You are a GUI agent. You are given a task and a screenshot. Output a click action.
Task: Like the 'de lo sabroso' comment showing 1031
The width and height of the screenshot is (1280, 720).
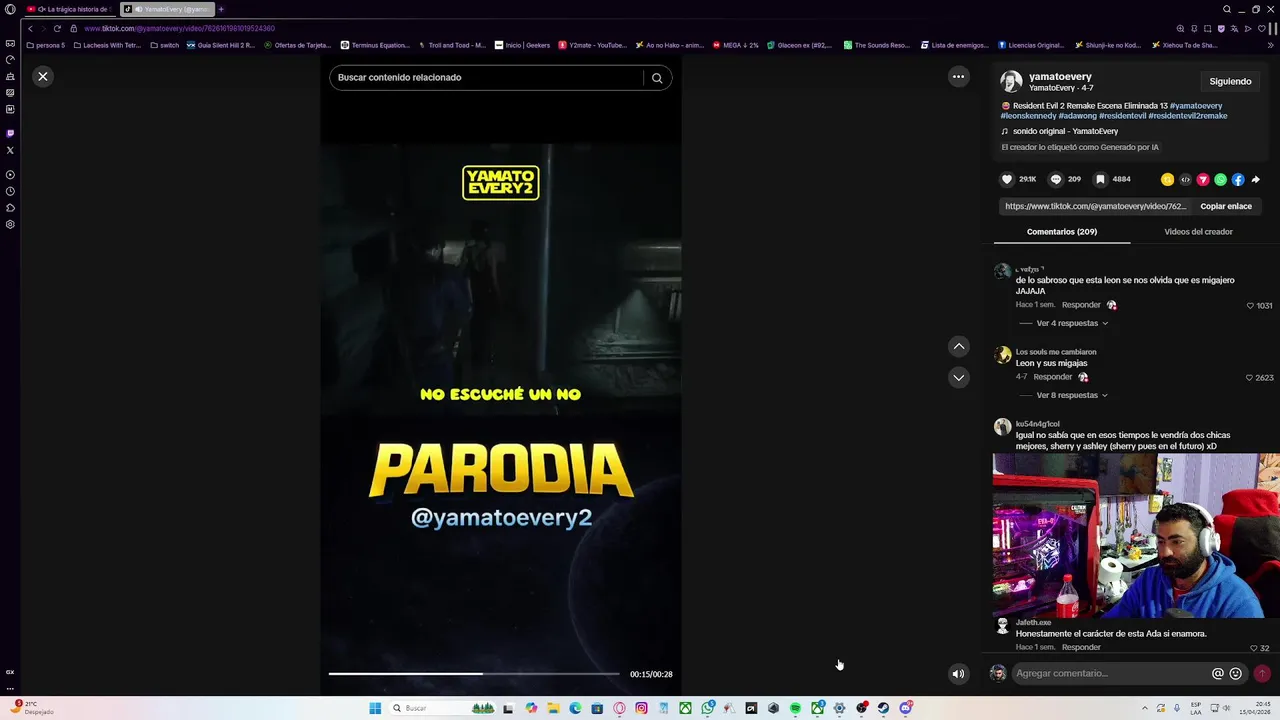1250,305
